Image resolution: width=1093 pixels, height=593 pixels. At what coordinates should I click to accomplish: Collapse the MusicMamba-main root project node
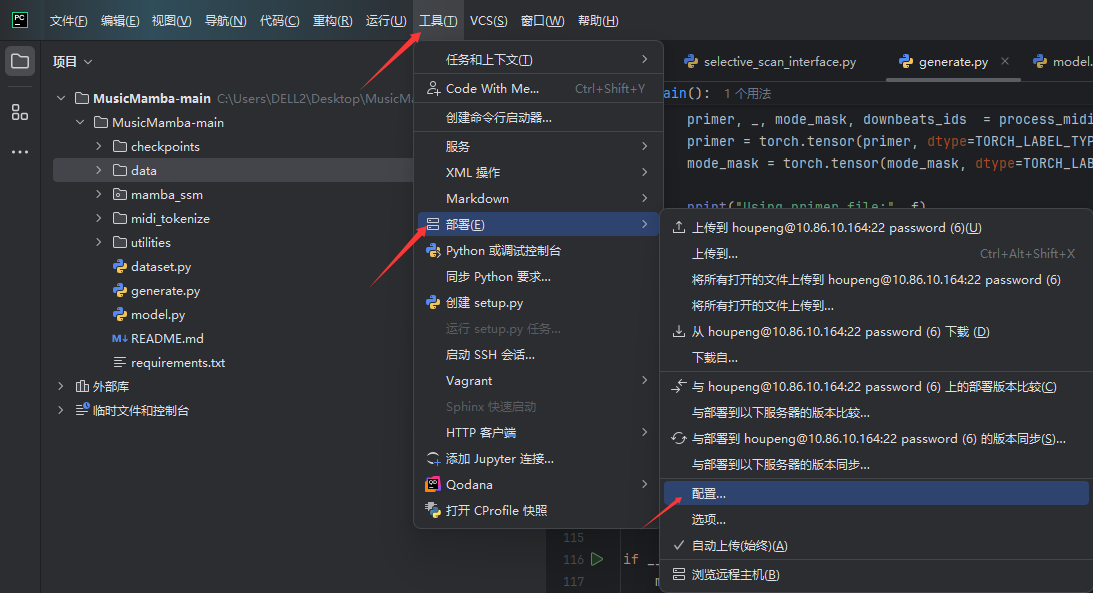click(x=61, y=99)
